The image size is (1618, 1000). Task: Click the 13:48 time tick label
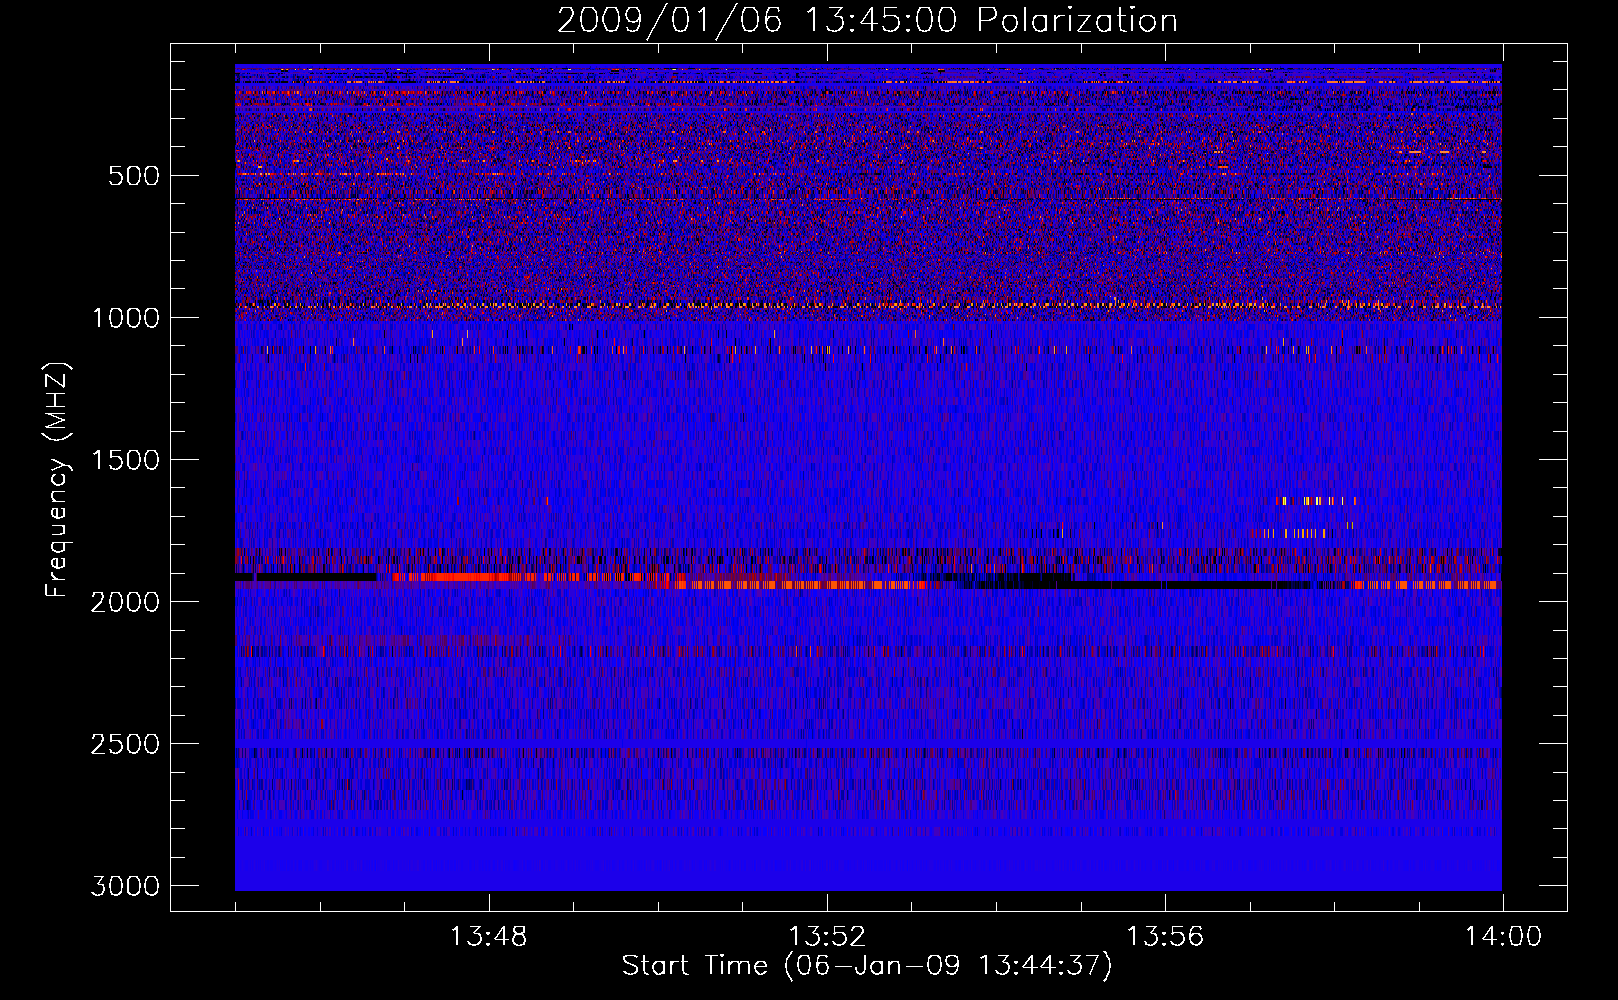coord(488,937)
